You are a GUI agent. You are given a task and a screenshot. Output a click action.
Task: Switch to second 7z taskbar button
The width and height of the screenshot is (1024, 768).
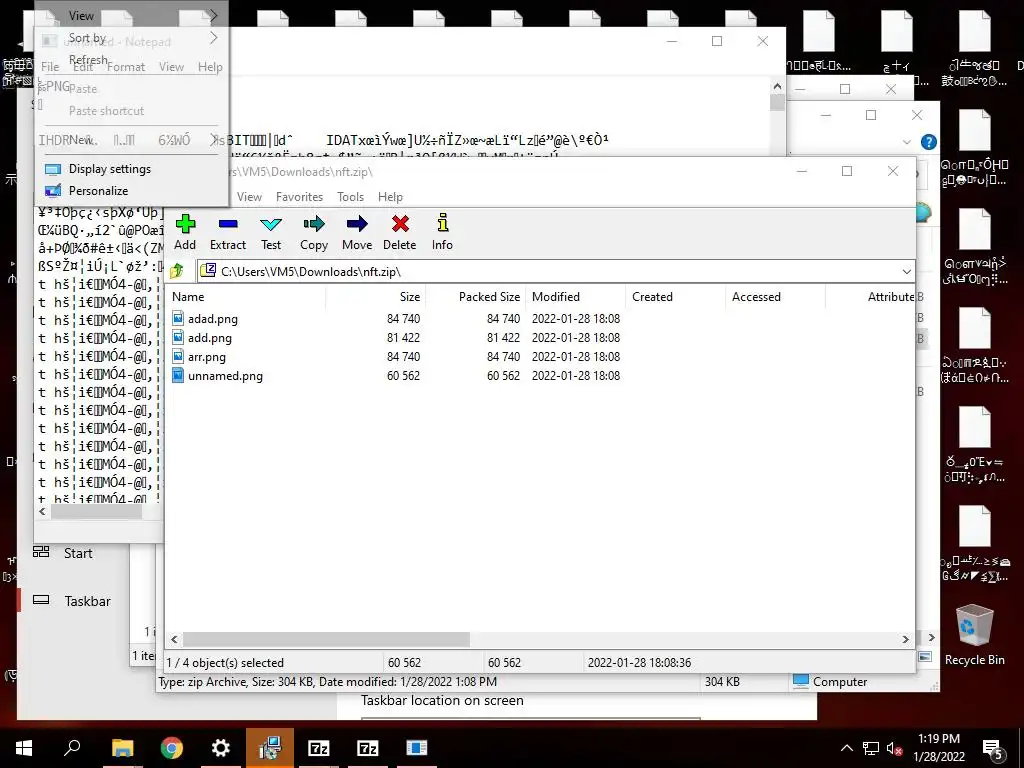pos(368,748)
